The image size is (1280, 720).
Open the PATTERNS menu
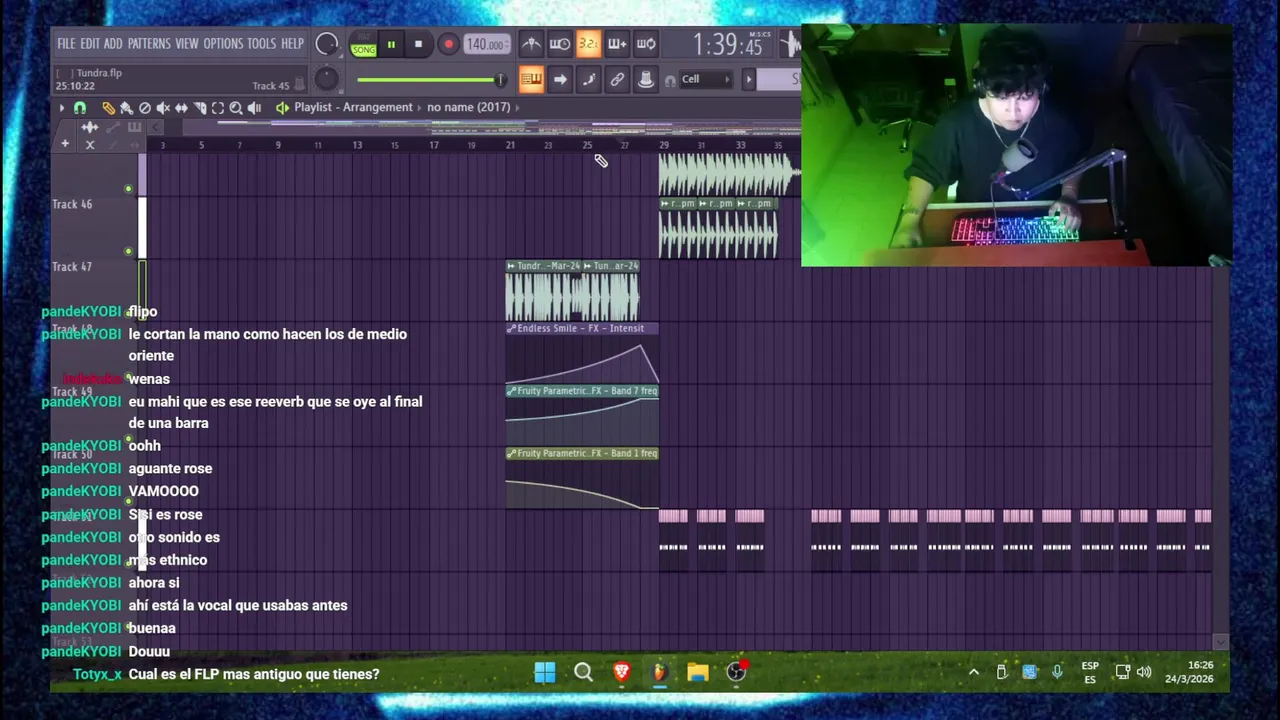[x=149, y=44]
